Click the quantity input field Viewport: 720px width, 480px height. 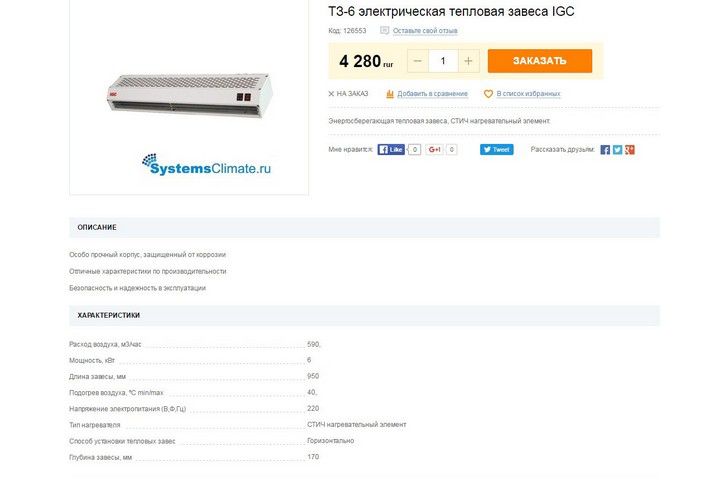click(x=443, y=61)
